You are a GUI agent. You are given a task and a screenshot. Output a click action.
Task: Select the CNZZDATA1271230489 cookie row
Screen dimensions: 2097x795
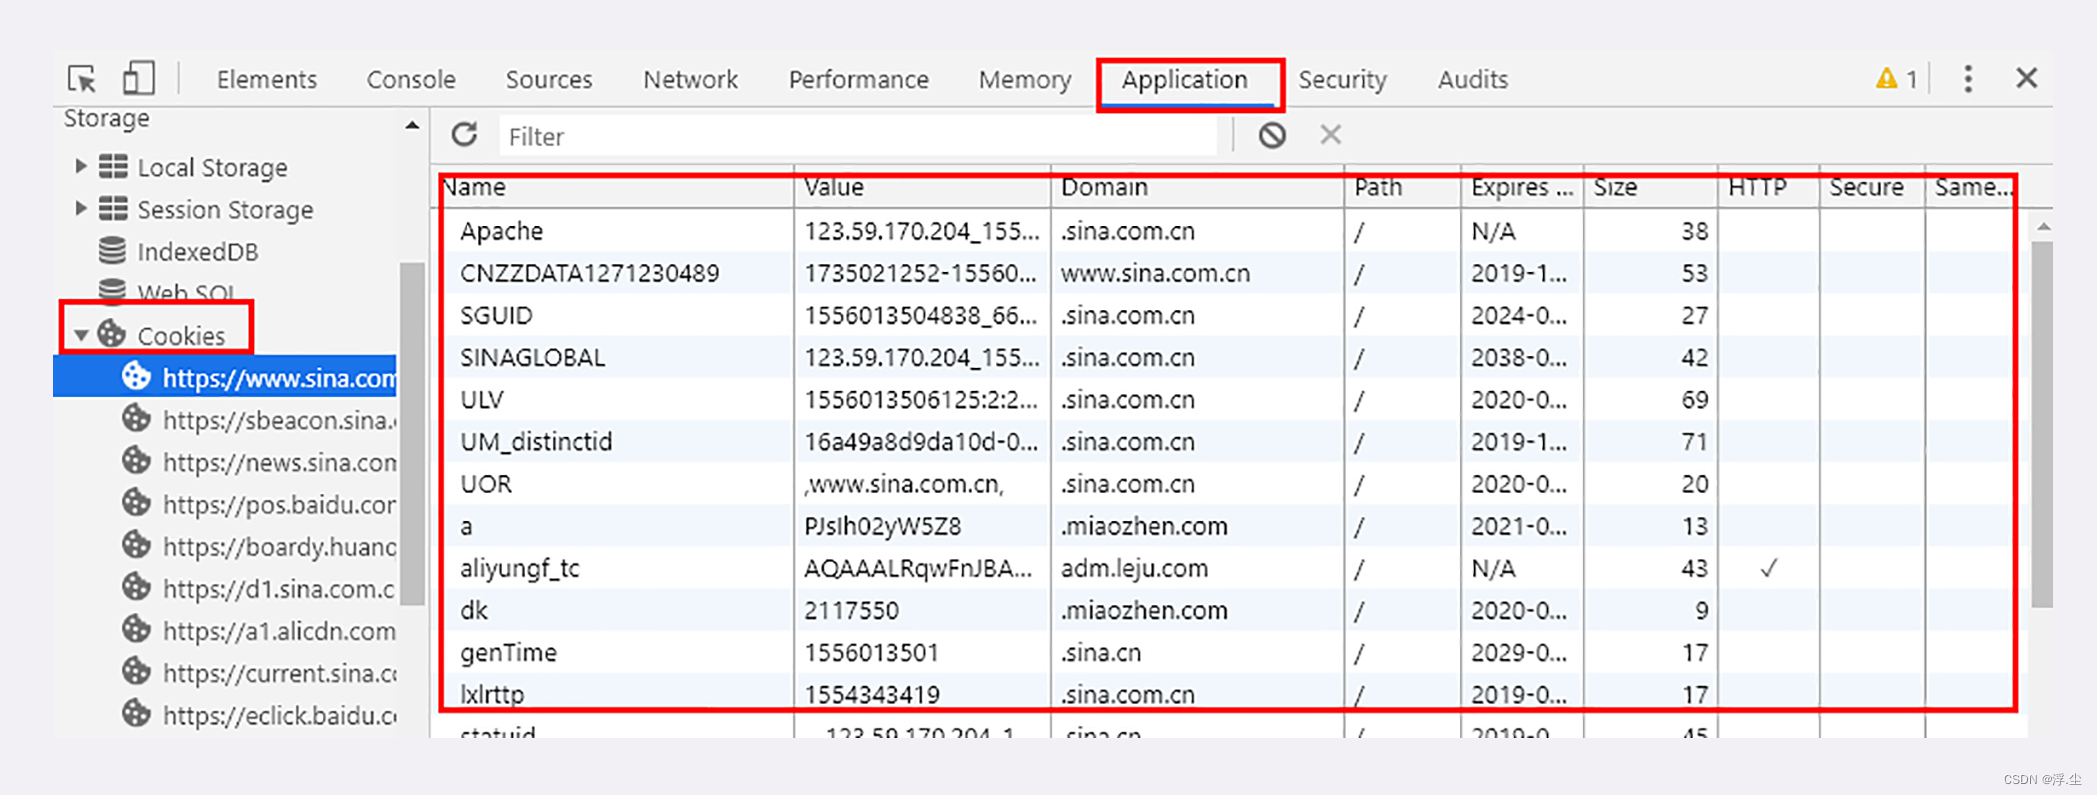1228,273
